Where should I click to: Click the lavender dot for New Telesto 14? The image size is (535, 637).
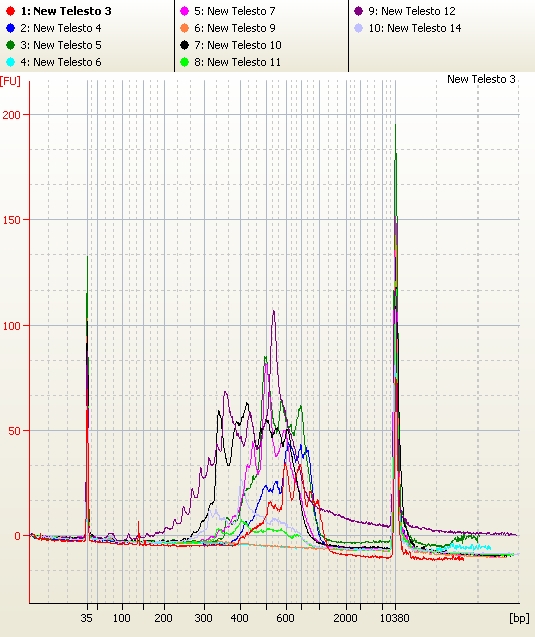(358, 28)
